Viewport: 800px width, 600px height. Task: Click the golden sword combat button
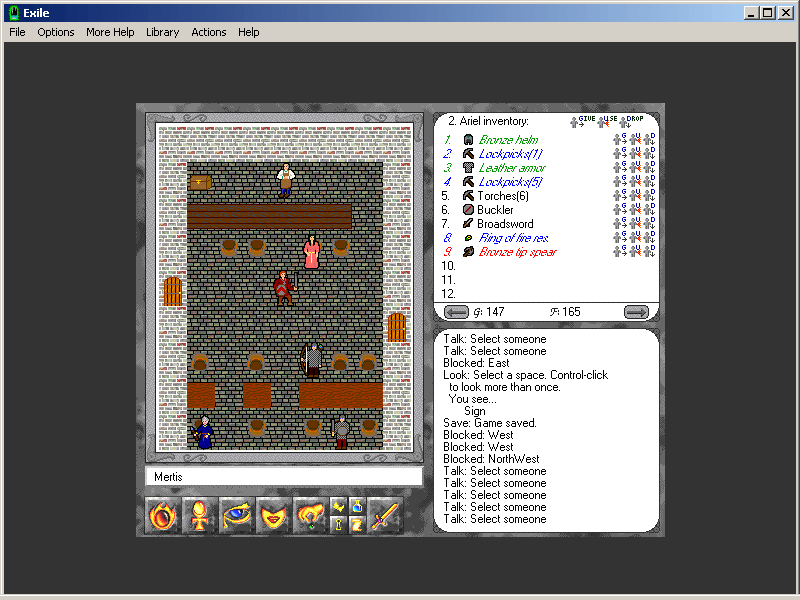[x=385, y=515]
